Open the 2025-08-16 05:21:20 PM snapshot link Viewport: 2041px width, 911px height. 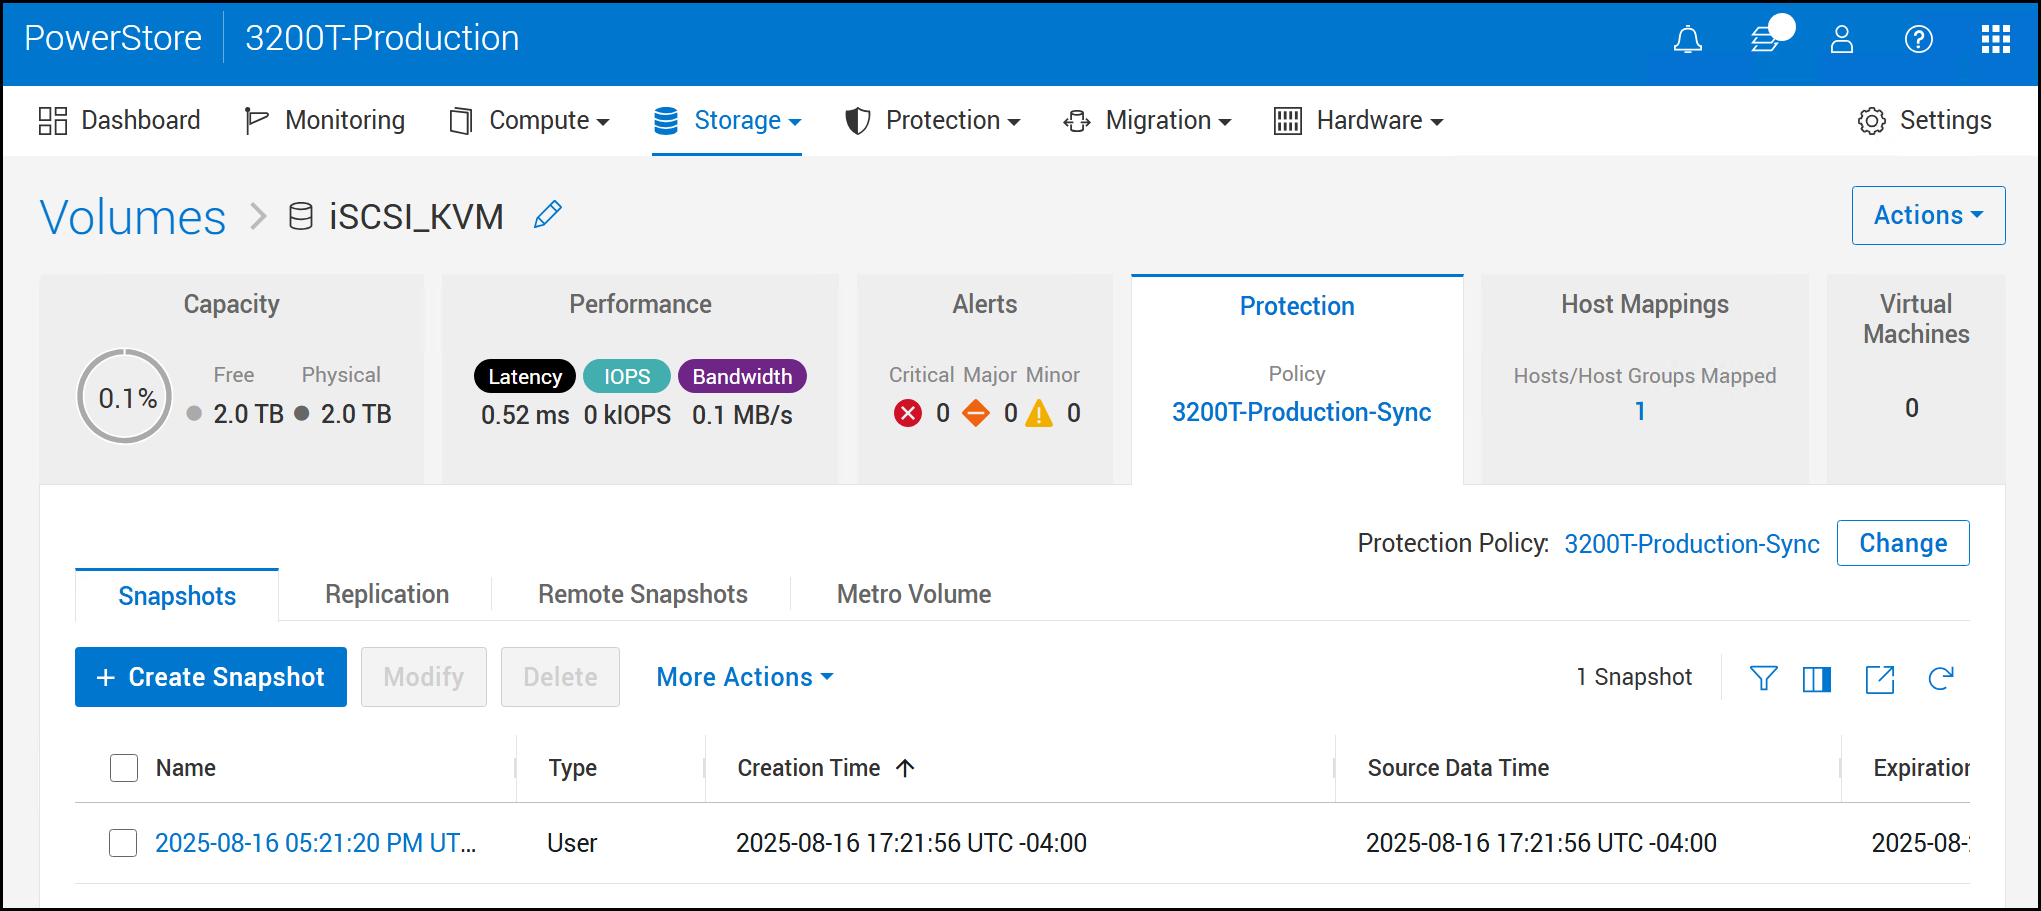(x=315, y=843)
